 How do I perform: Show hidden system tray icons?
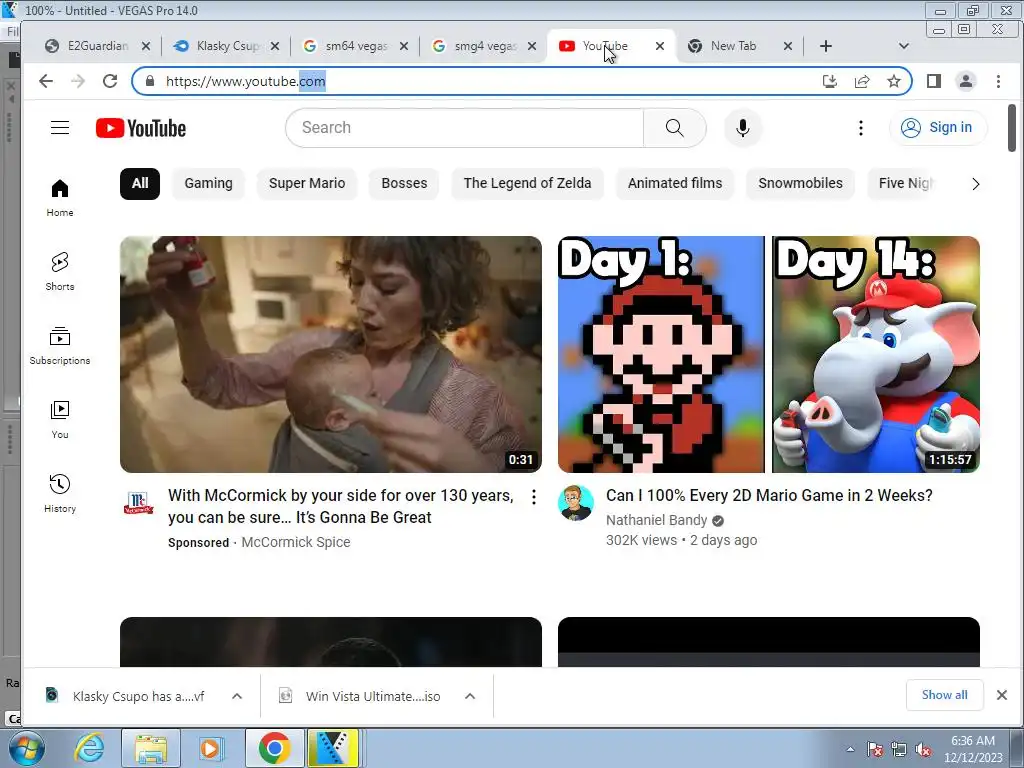pos(850,749)
